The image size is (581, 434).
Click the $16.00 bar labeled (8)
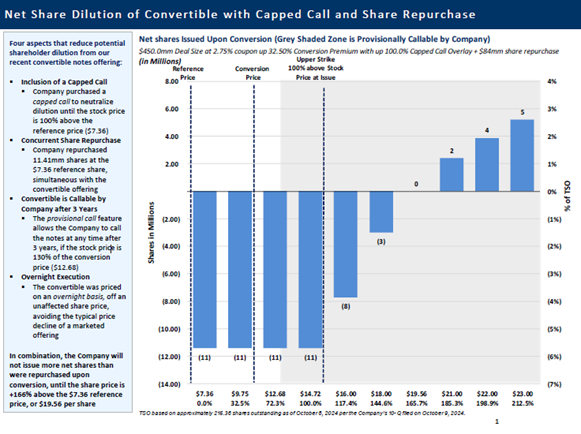click(346, 244)
